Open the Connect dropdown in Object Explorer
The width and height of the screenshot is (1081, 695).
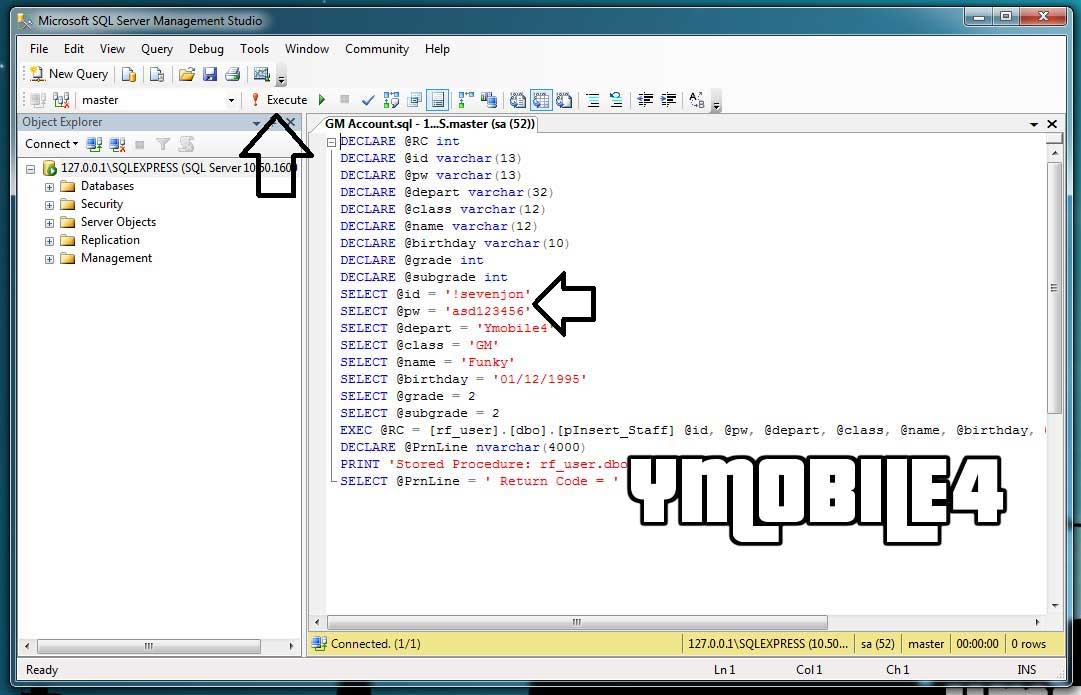[51, 144]
